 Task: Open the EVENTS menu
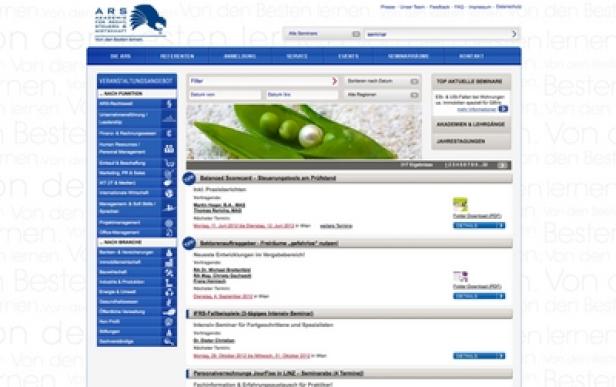[x=348, y=57]
